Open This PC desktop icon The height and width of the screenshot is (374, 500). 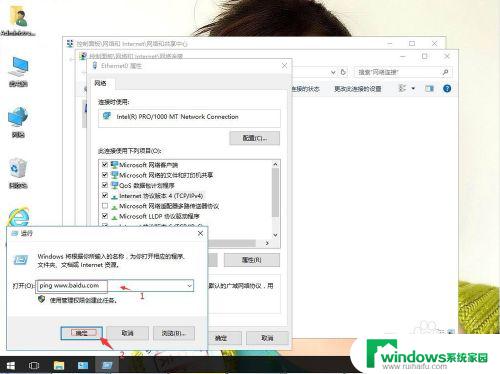pos(18,71)
